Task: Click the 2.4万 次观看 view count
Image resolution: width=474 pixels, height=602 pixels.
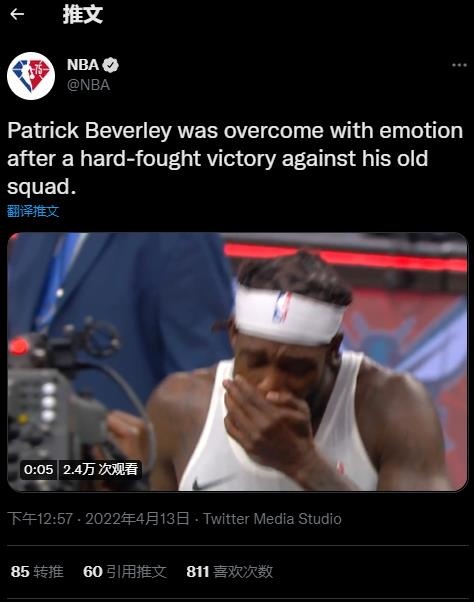Action: tap(100, 470)
